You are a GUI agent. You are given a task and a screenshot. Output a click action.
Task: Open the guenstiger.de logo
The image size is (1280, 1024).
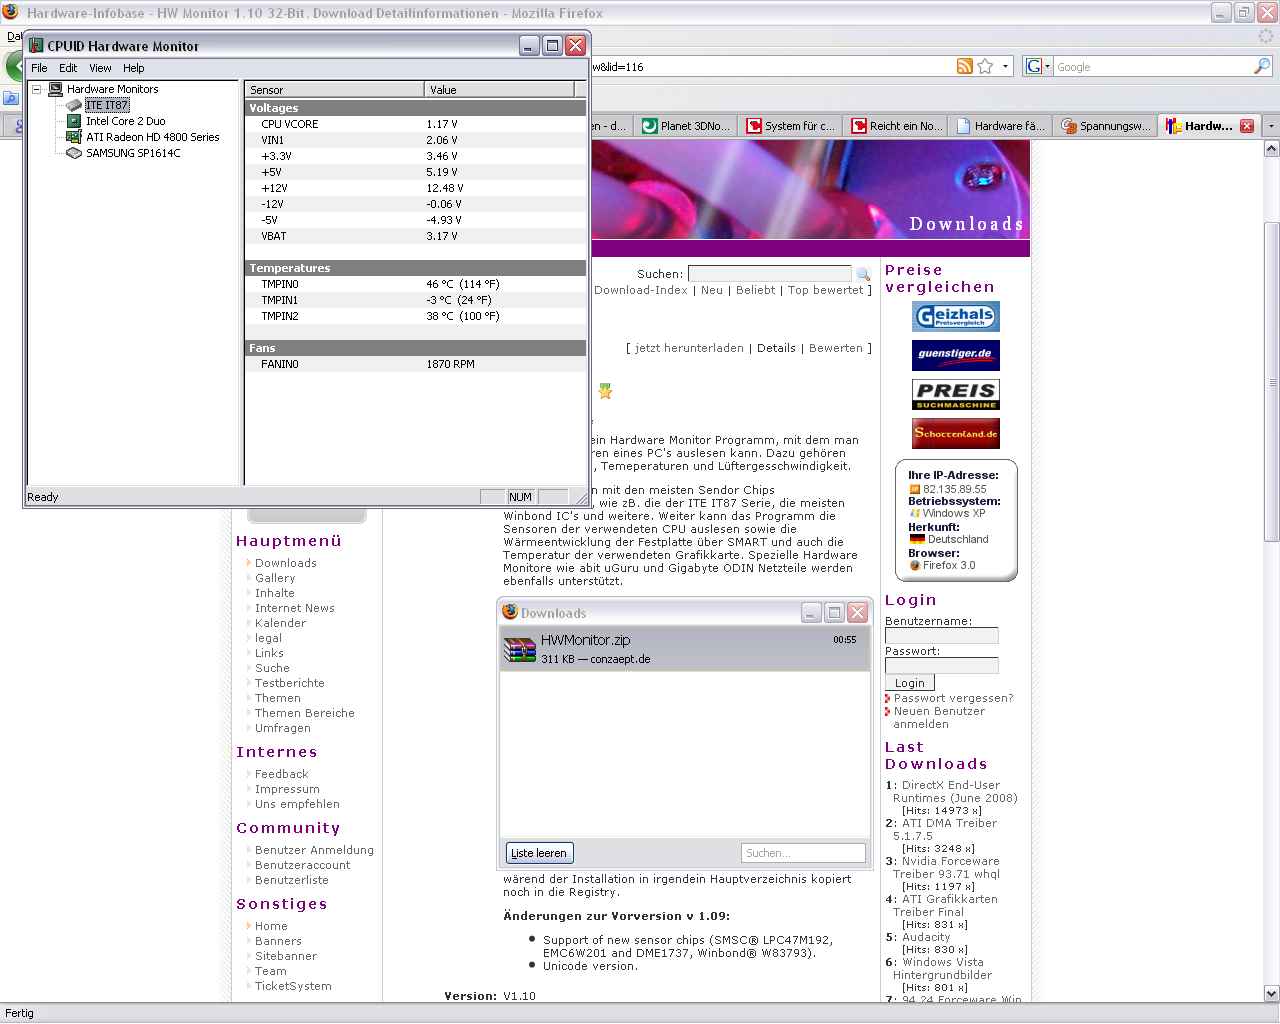pos(956,355)
